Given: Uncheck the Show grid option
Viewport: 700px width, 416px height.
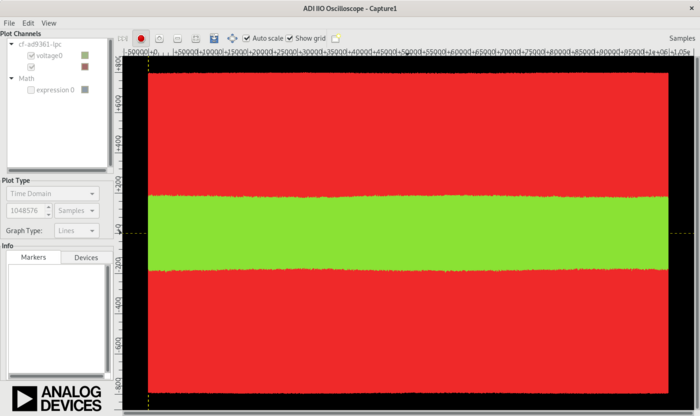Looking at the screenshot, I should [290, 39].
